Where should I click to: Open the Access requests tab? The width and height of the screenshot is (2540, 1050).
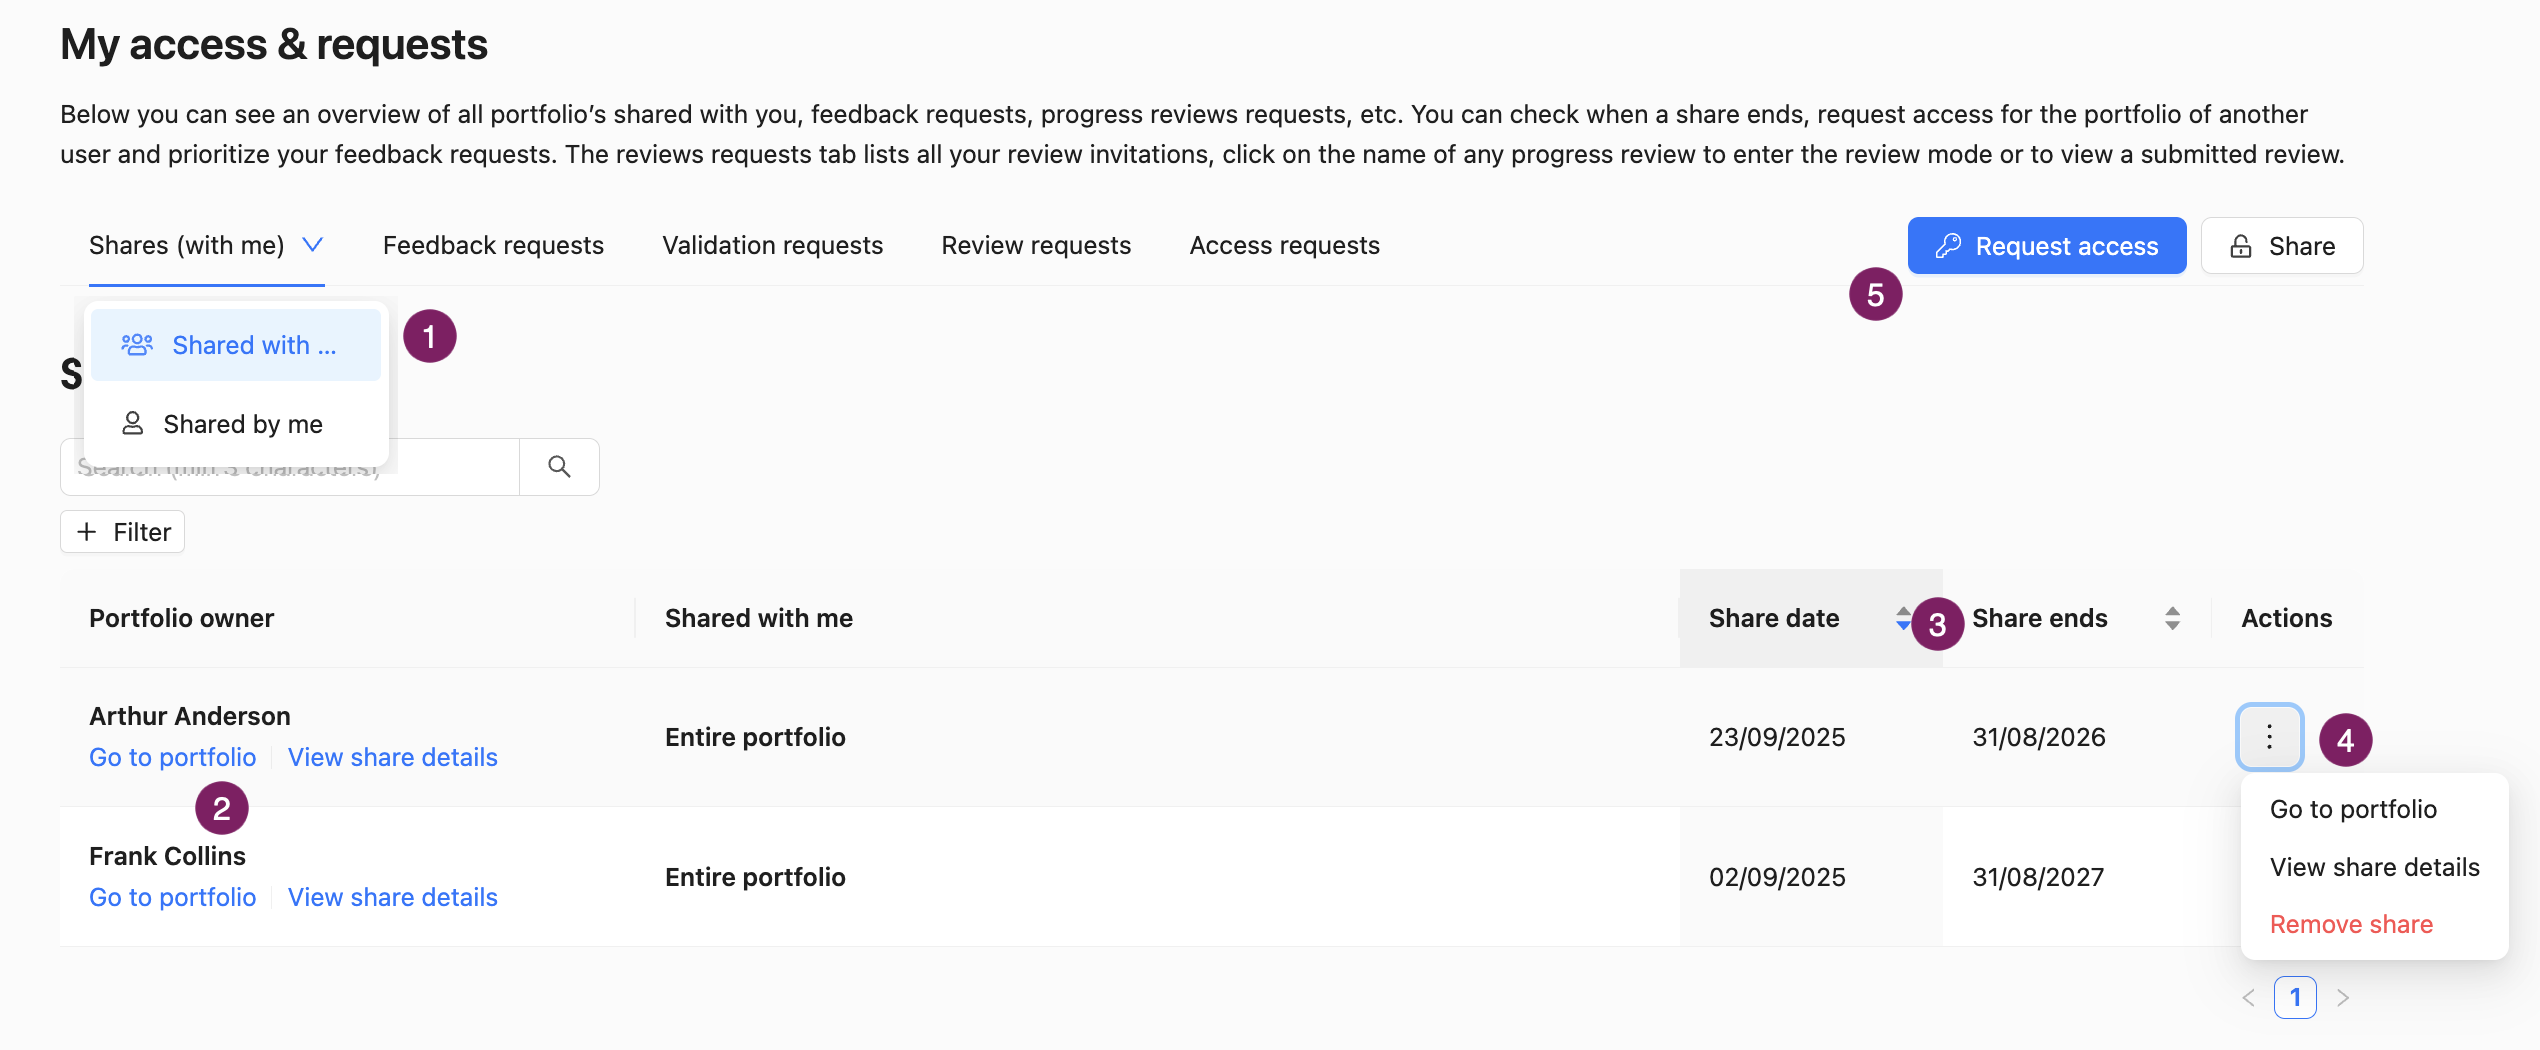coord(1284,245)
